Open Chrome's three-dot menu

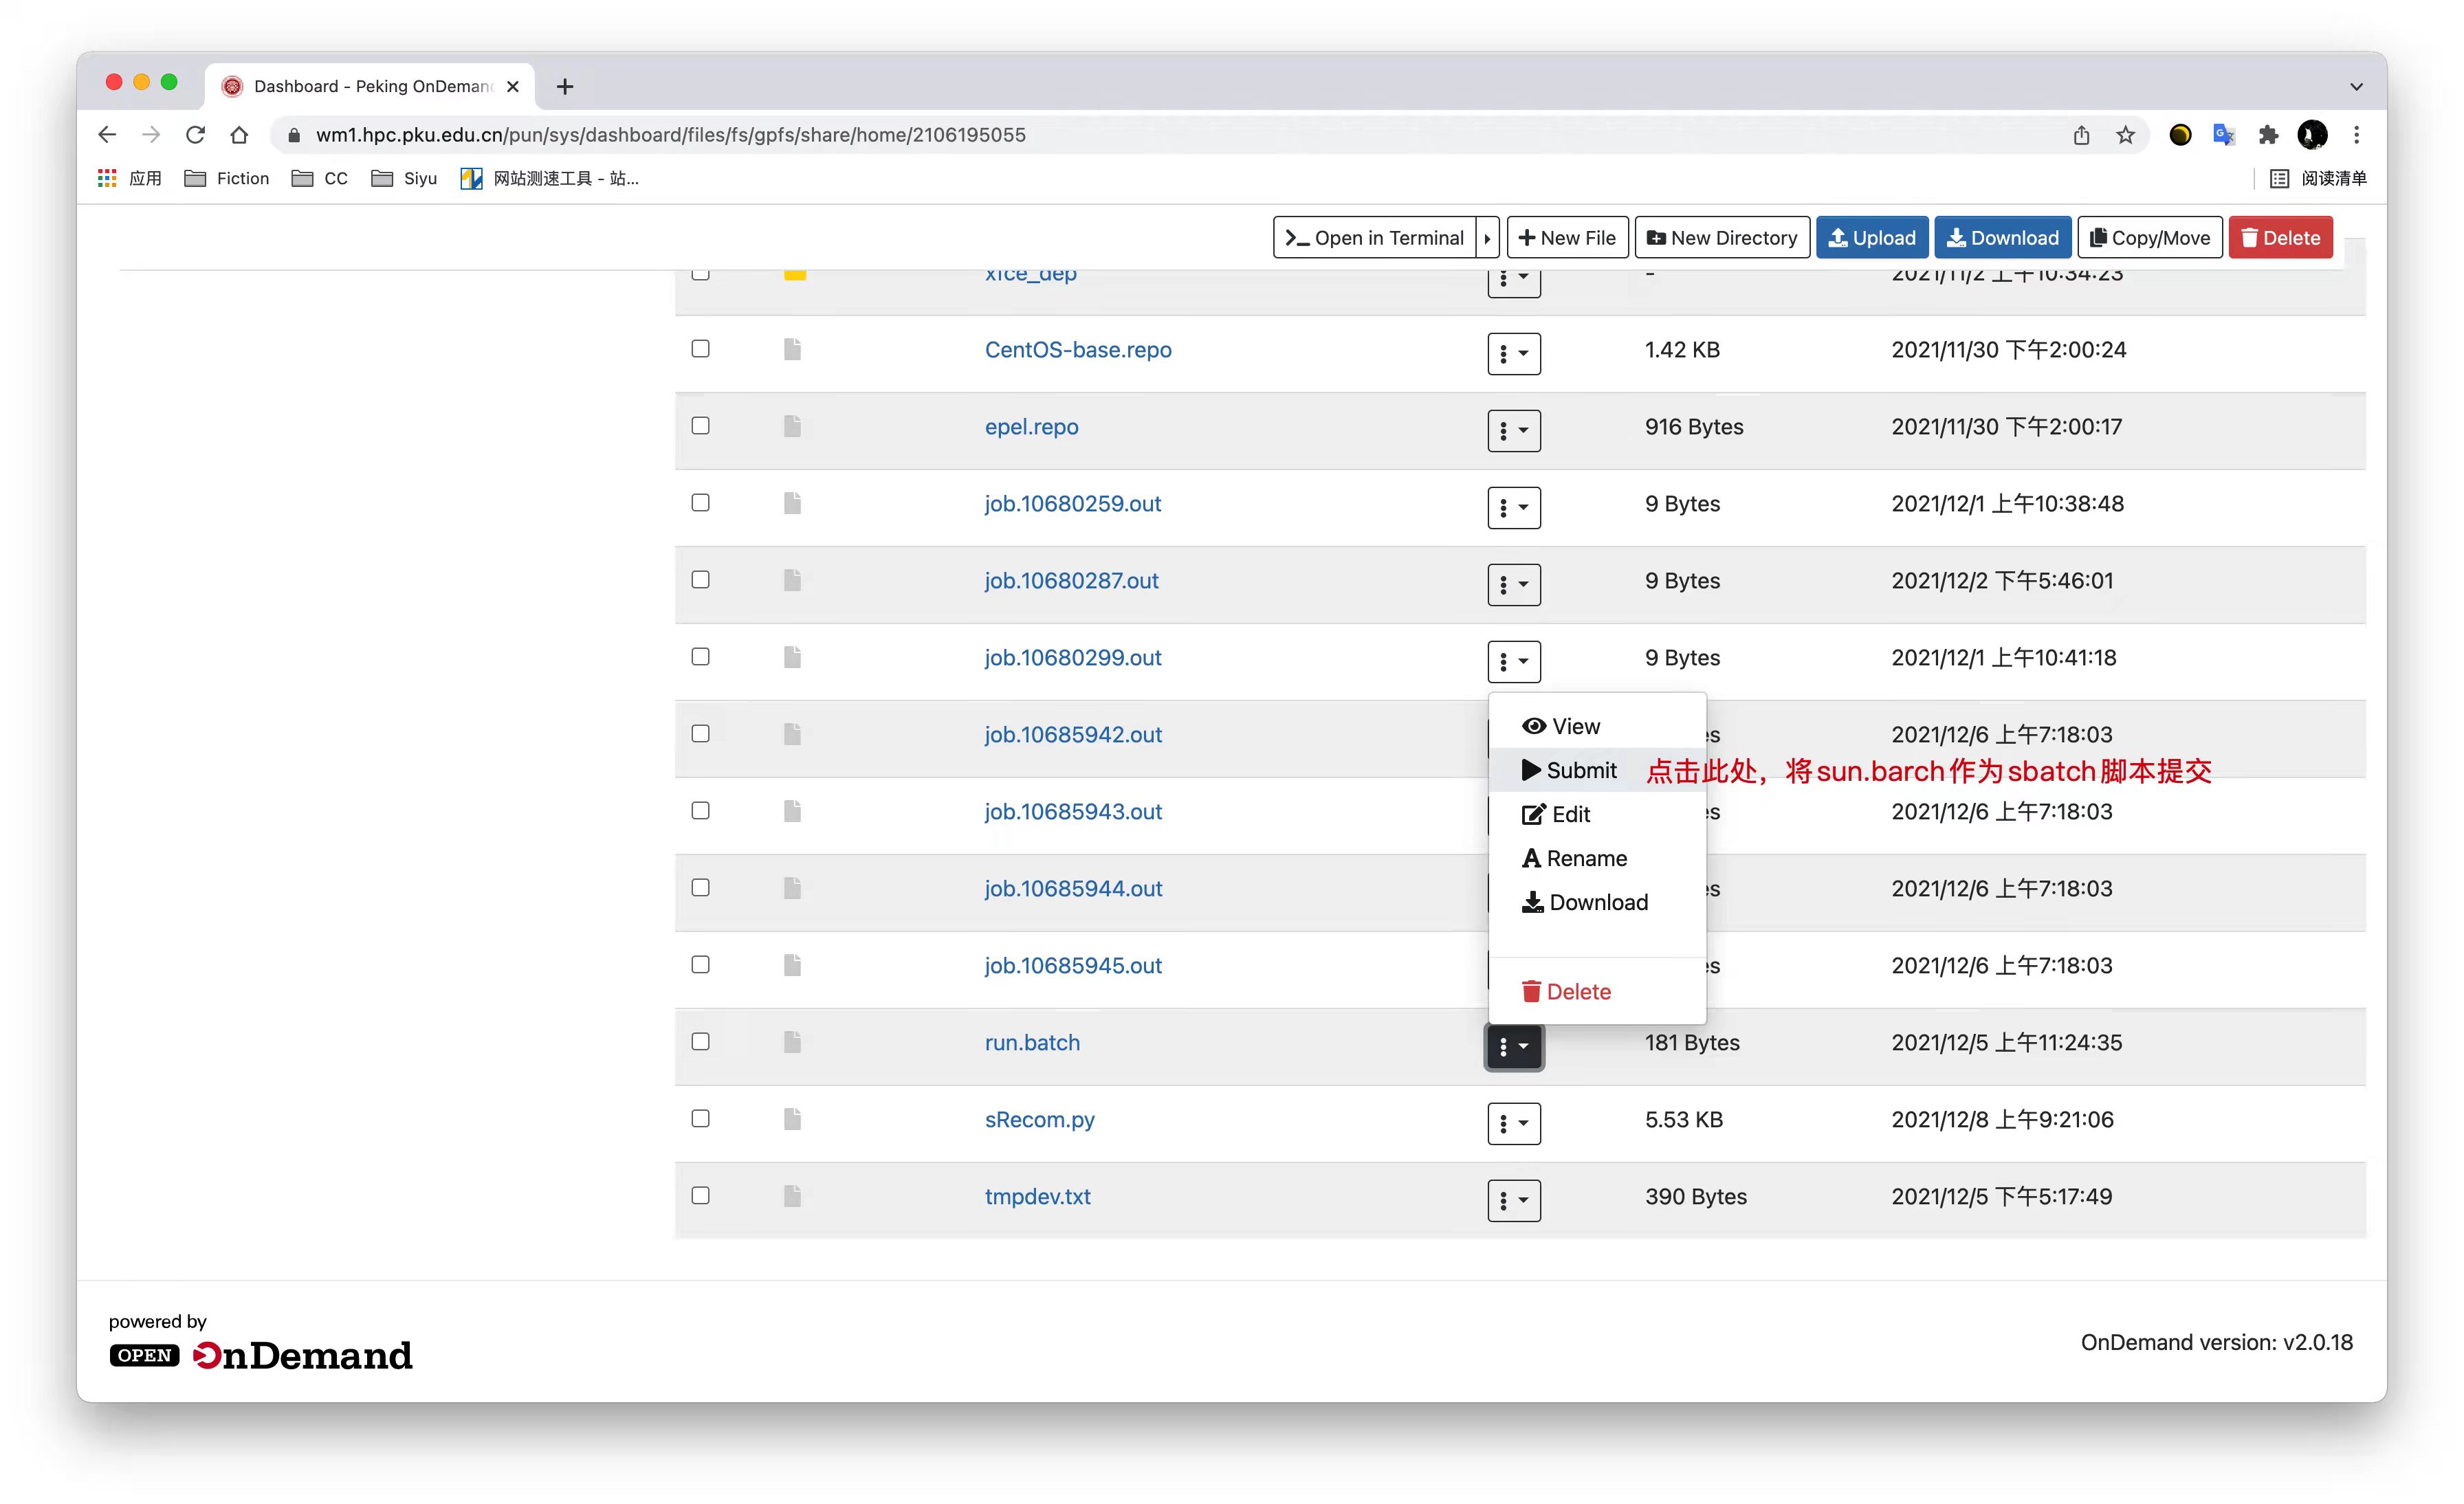coord(2357,135)
